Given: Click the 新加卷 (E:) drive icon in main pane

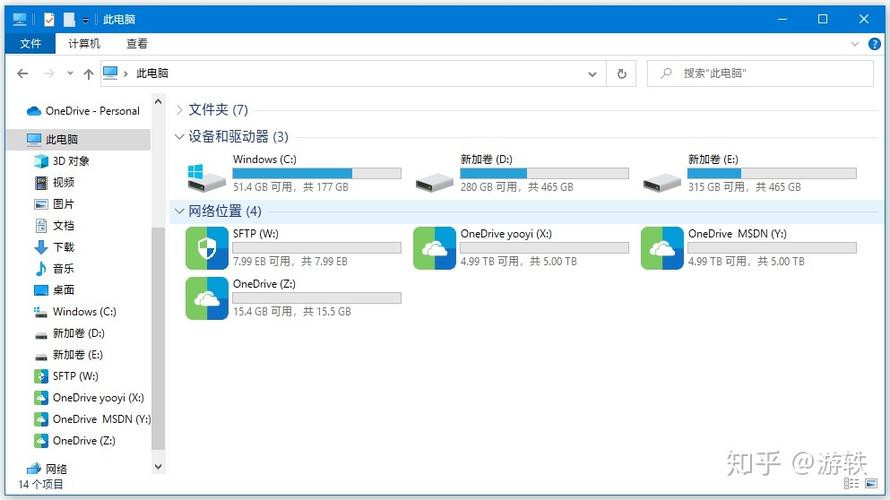Looking at the screenshot, I should coord(662,182).
